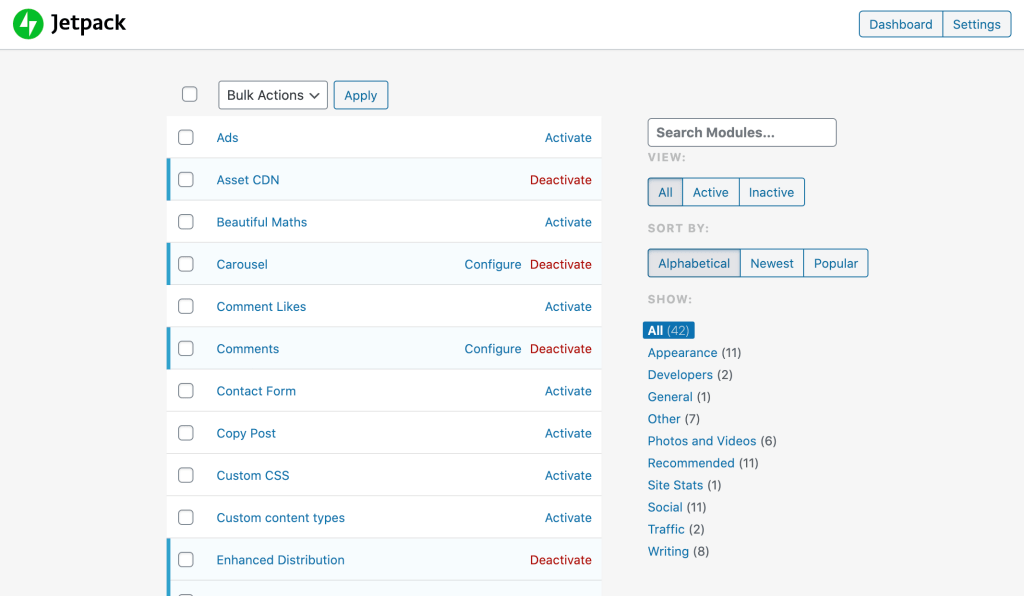The image size is (1024, 596).
Task: Open the Enhanced Distribution module link
Action: coord(280,560)
